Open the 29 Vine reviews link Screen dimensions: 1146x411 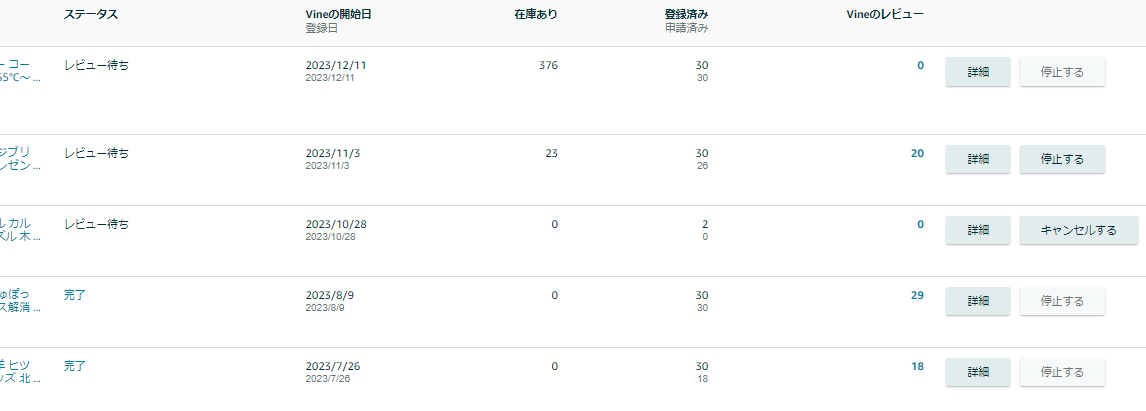click(917, 295)
